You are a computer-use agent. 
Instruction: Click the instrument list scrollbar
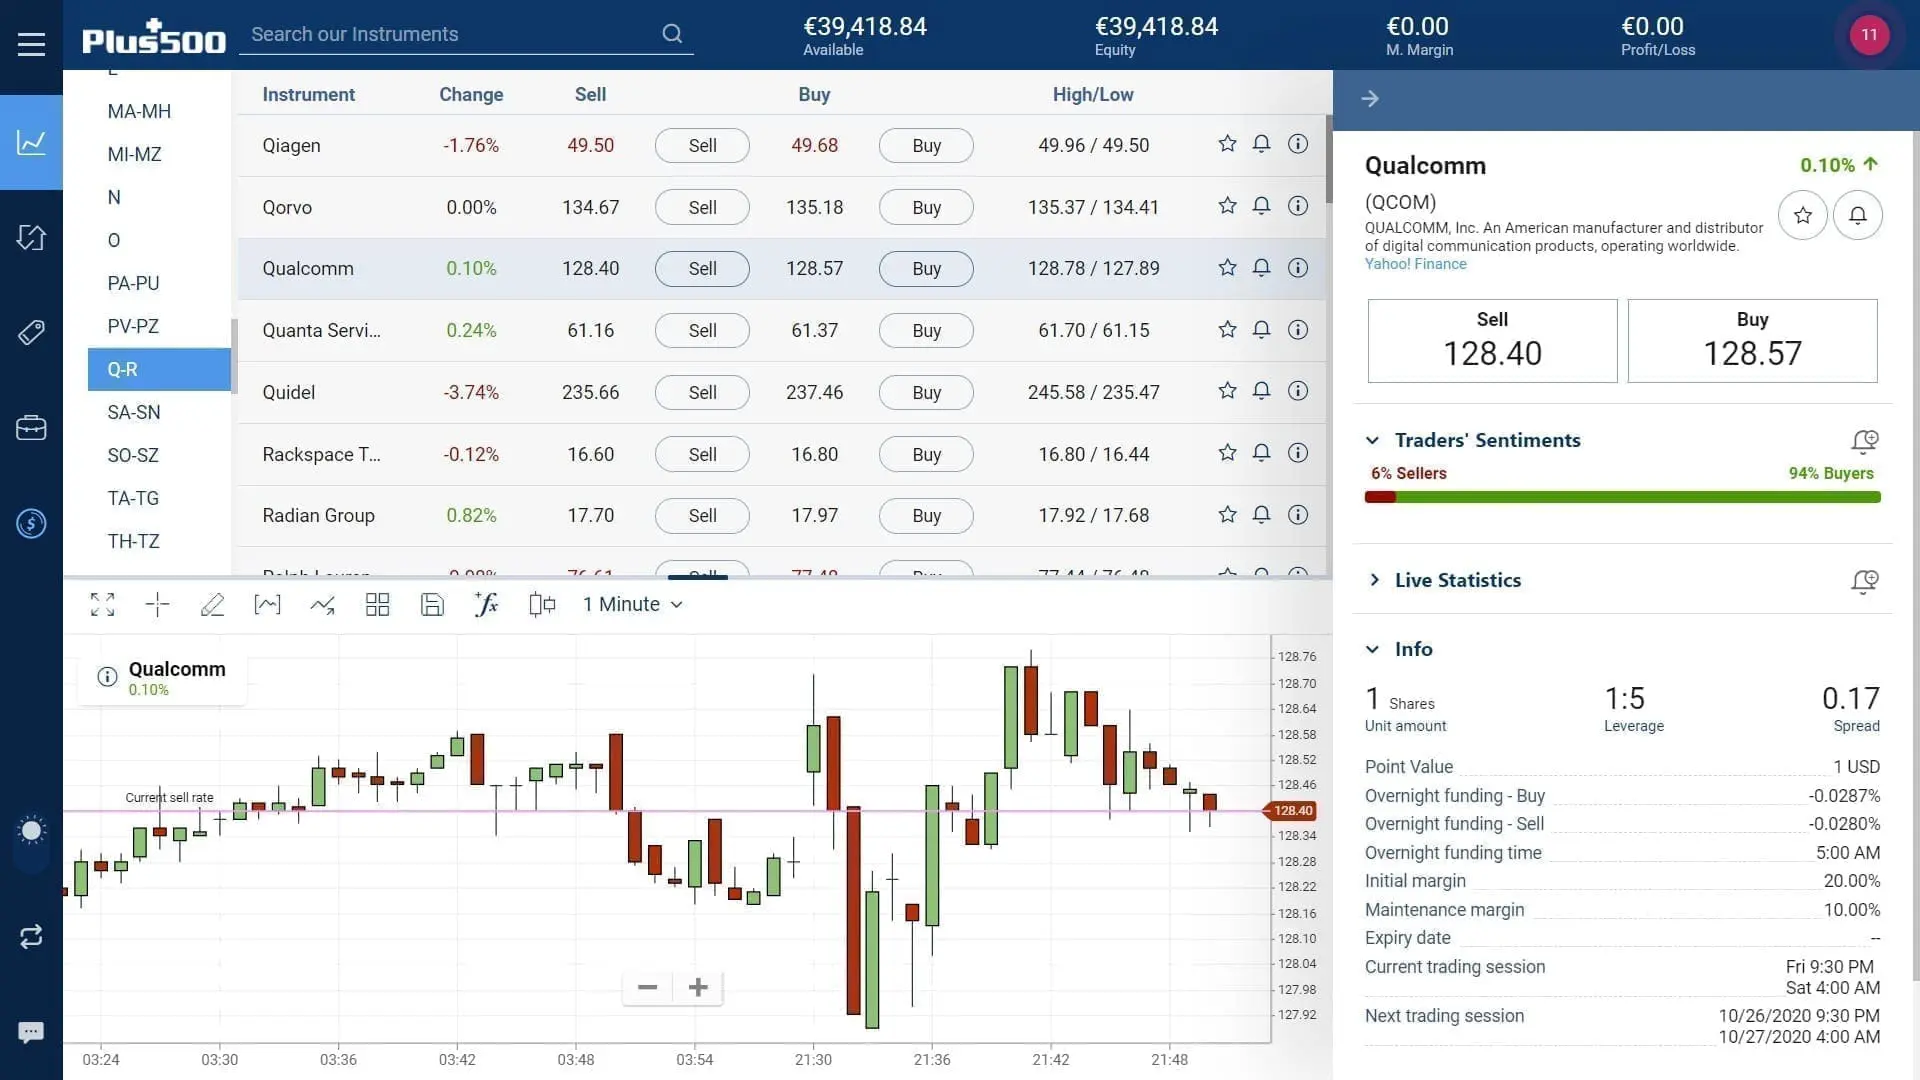[1329, 158]
